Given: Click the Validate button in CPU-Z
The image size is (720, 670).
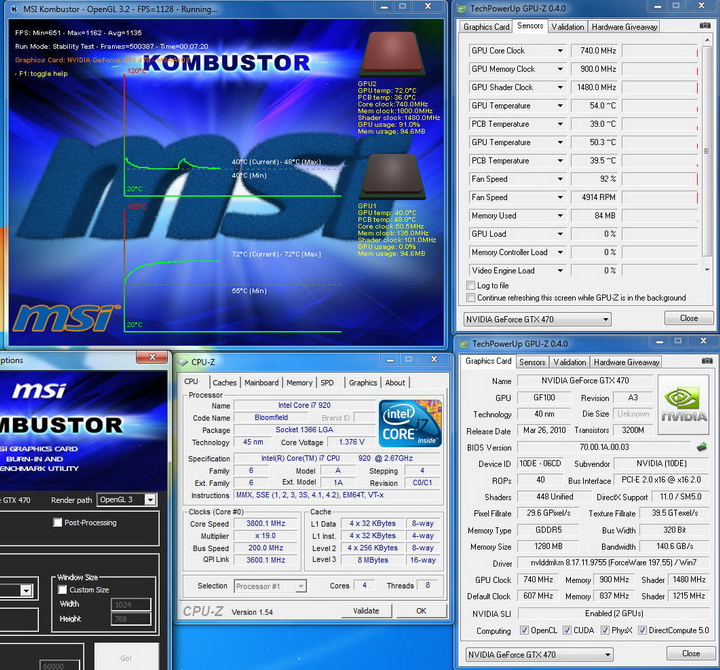Looking at the screenshot, I should point(366,611).
